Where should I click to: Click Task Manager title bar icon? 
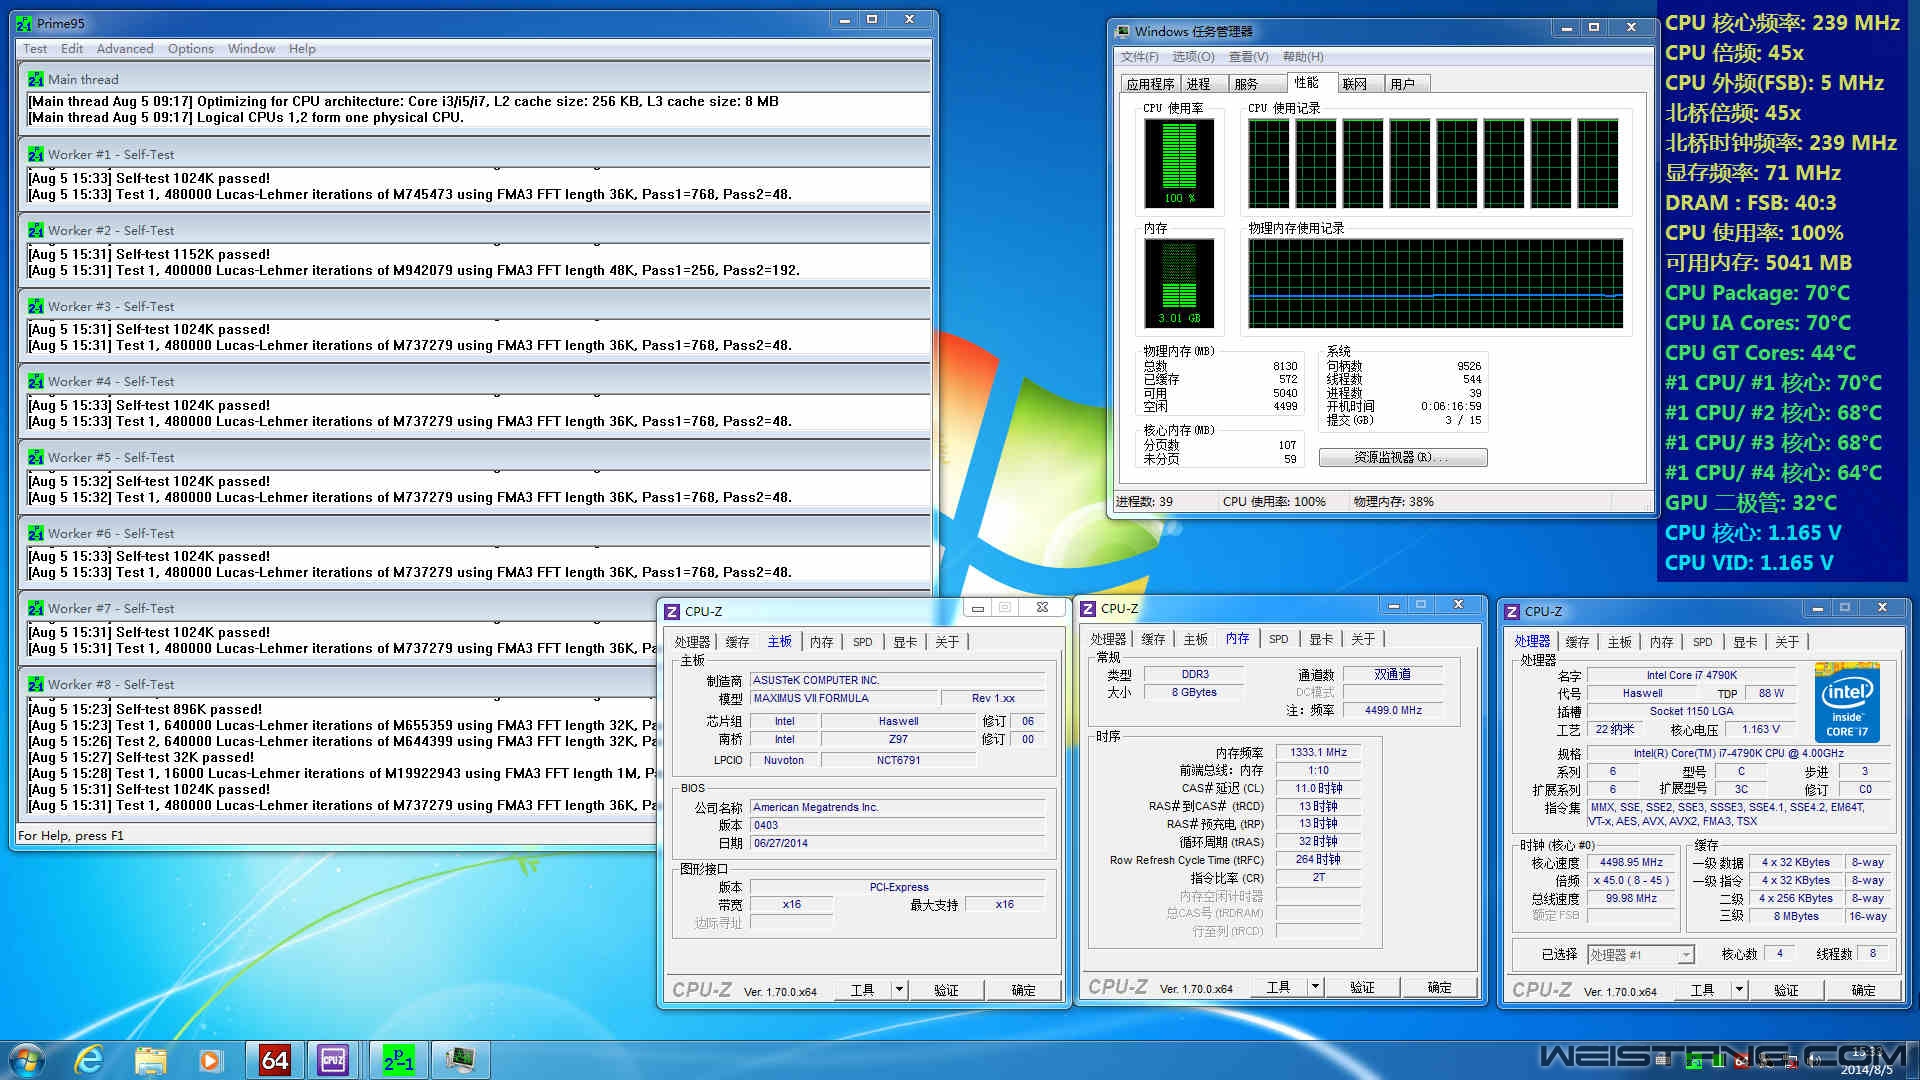[1123, 31]
